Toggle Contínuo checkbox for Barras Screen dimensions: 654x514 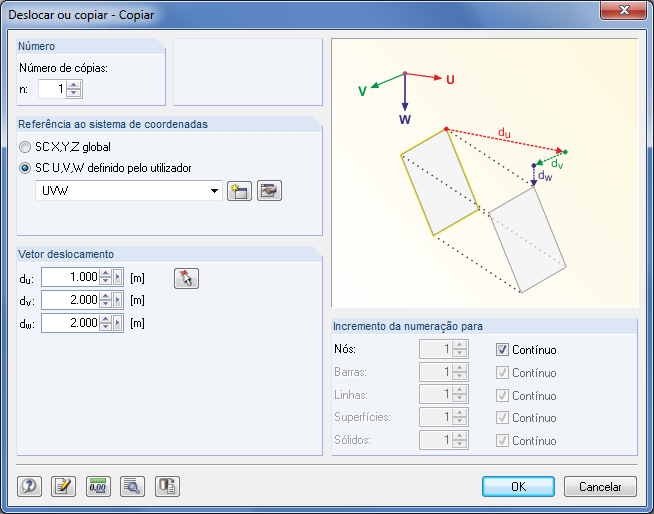(502, 373)
